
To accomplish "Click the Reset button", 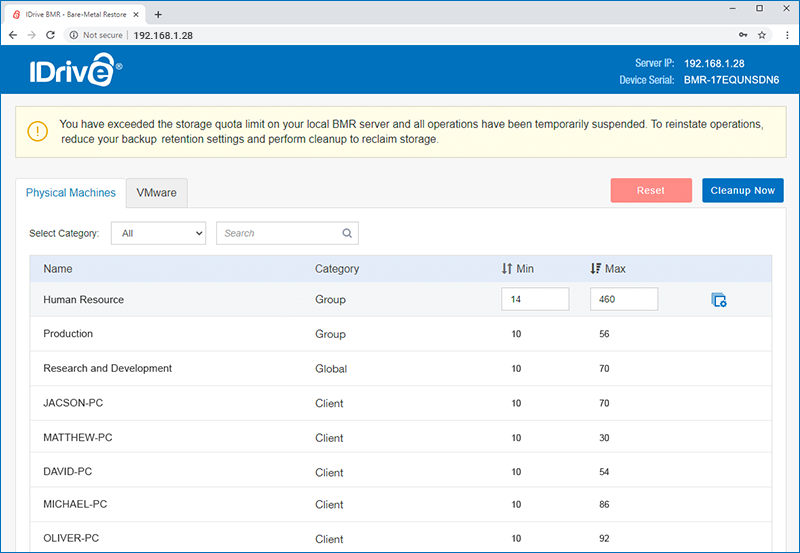I will click(651, 190).
